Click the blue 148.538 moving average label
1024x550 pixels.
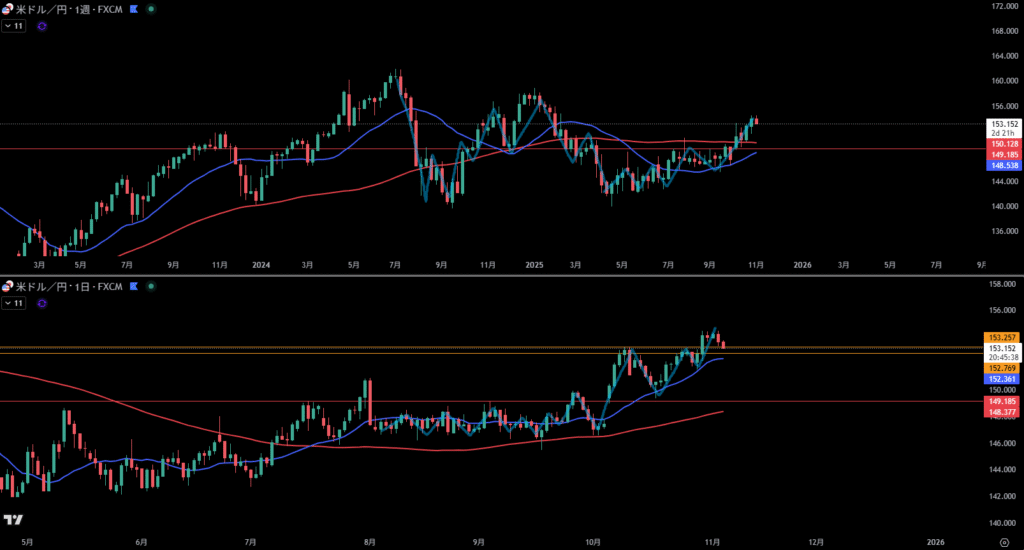(x=1004, y=165)
